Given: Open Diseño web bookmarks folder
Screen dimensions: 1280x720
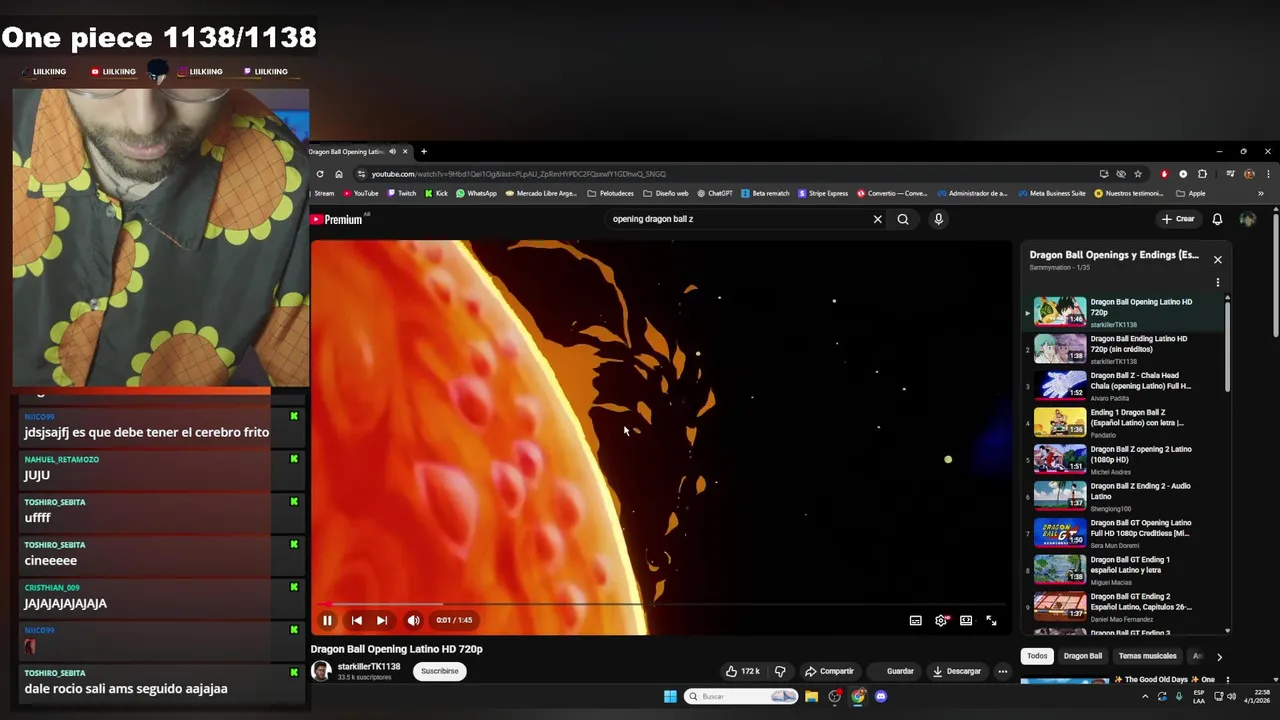Looking at the screenshot, I should tap(665, 193).
